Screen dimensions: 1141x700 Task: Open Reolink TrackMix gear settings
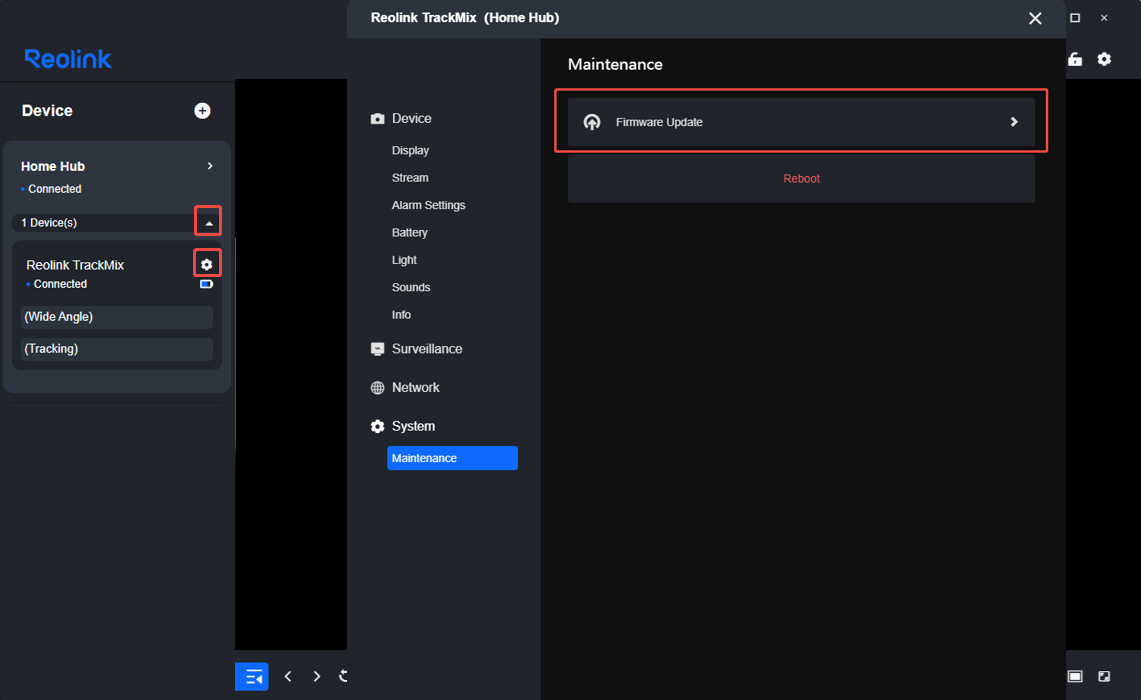point(207,264)
